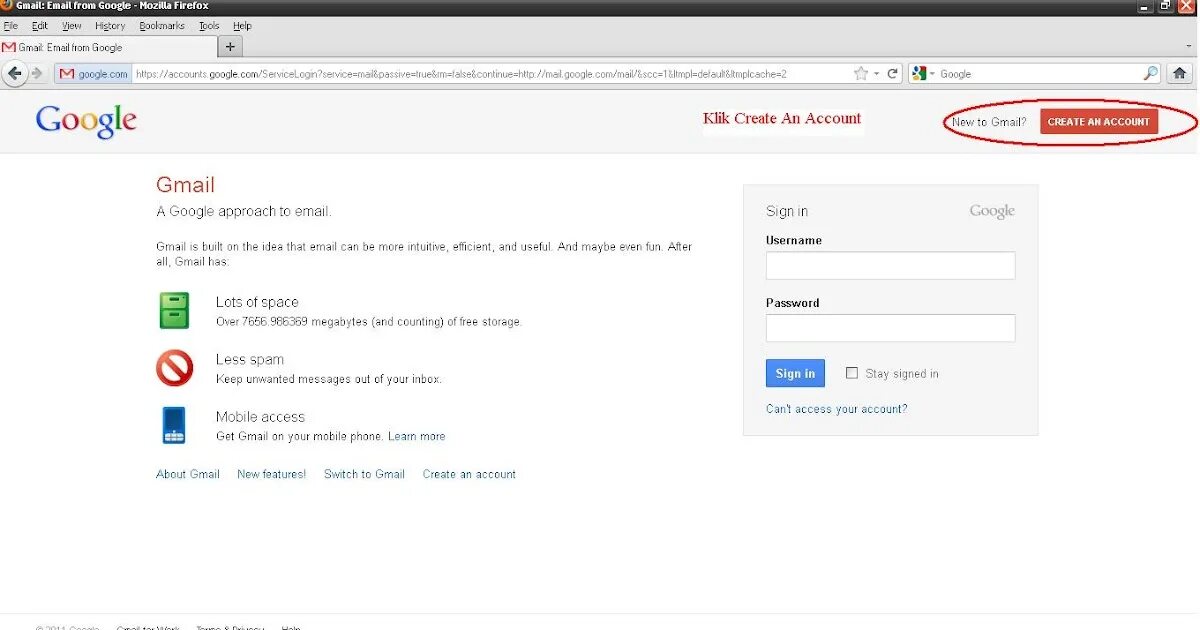Click the Firefox icon in the title bar

tap(7, 6)
